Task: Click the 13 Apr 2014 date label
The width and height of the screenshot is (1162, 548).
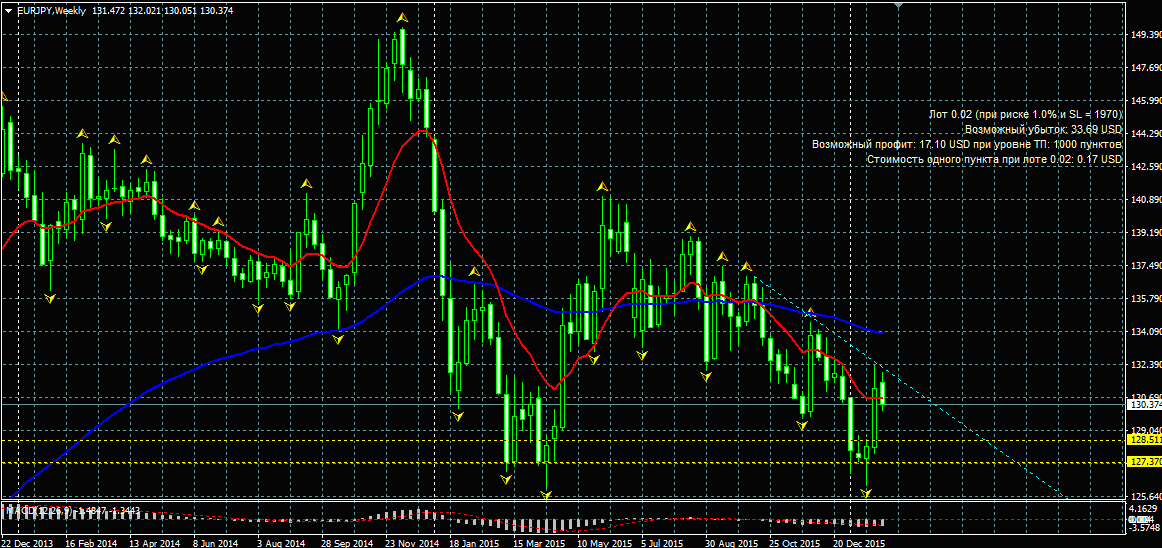Action: pyautogui.click(x=155, y=543)
